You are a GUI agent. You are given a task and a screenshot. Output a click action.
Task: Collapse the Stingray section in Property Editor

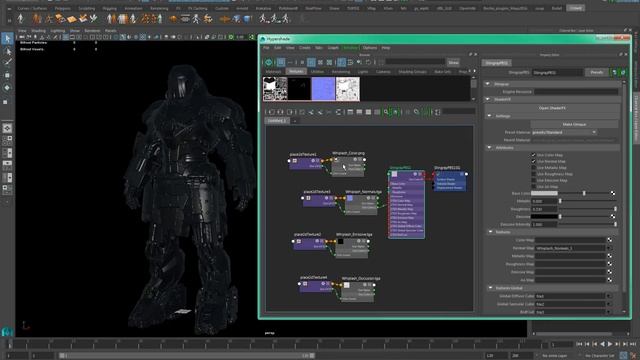point(488,84)
